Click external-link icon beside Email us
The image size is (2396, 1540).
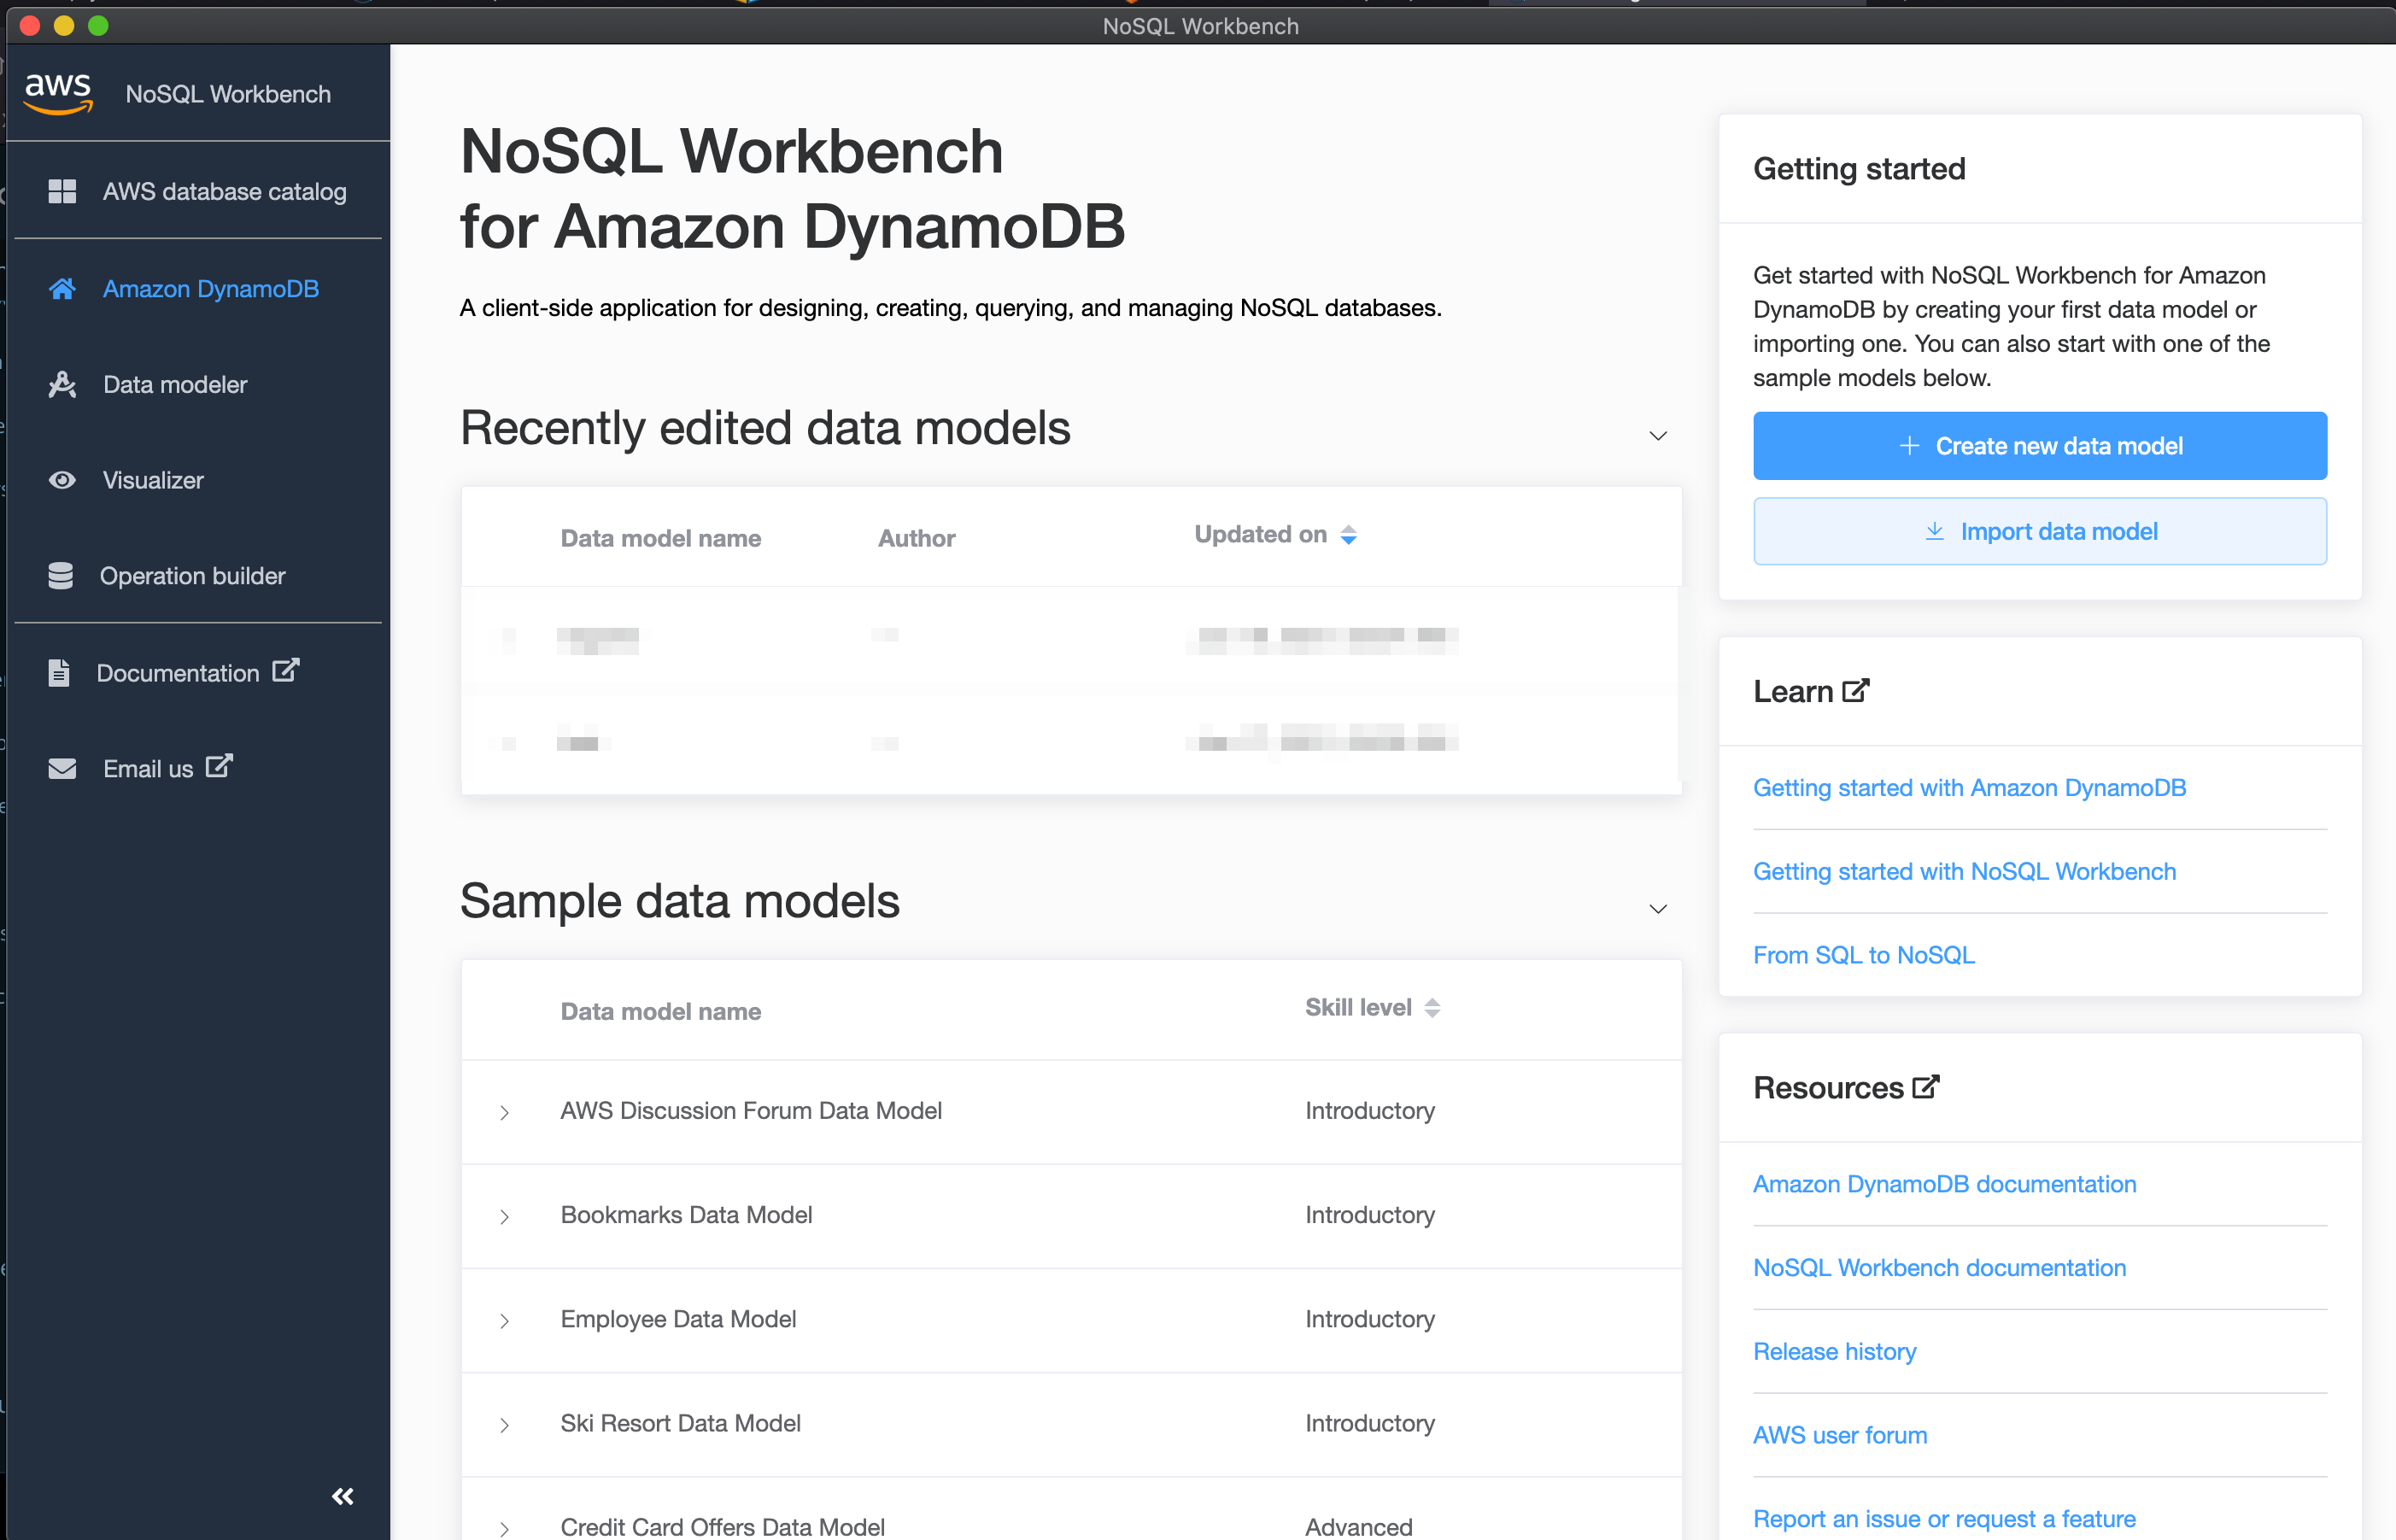tap(219, 766)
